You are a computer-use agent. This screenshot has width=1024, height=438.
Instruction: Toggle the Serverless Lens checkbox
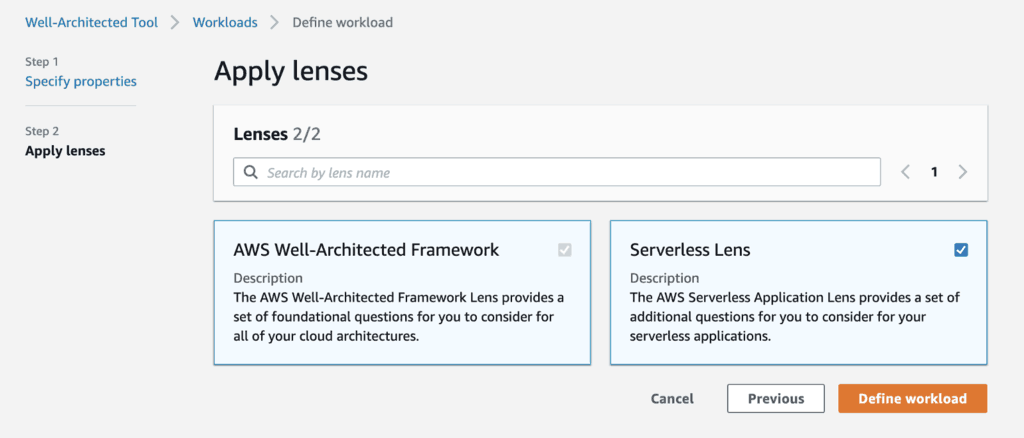(x=961, y=250)
